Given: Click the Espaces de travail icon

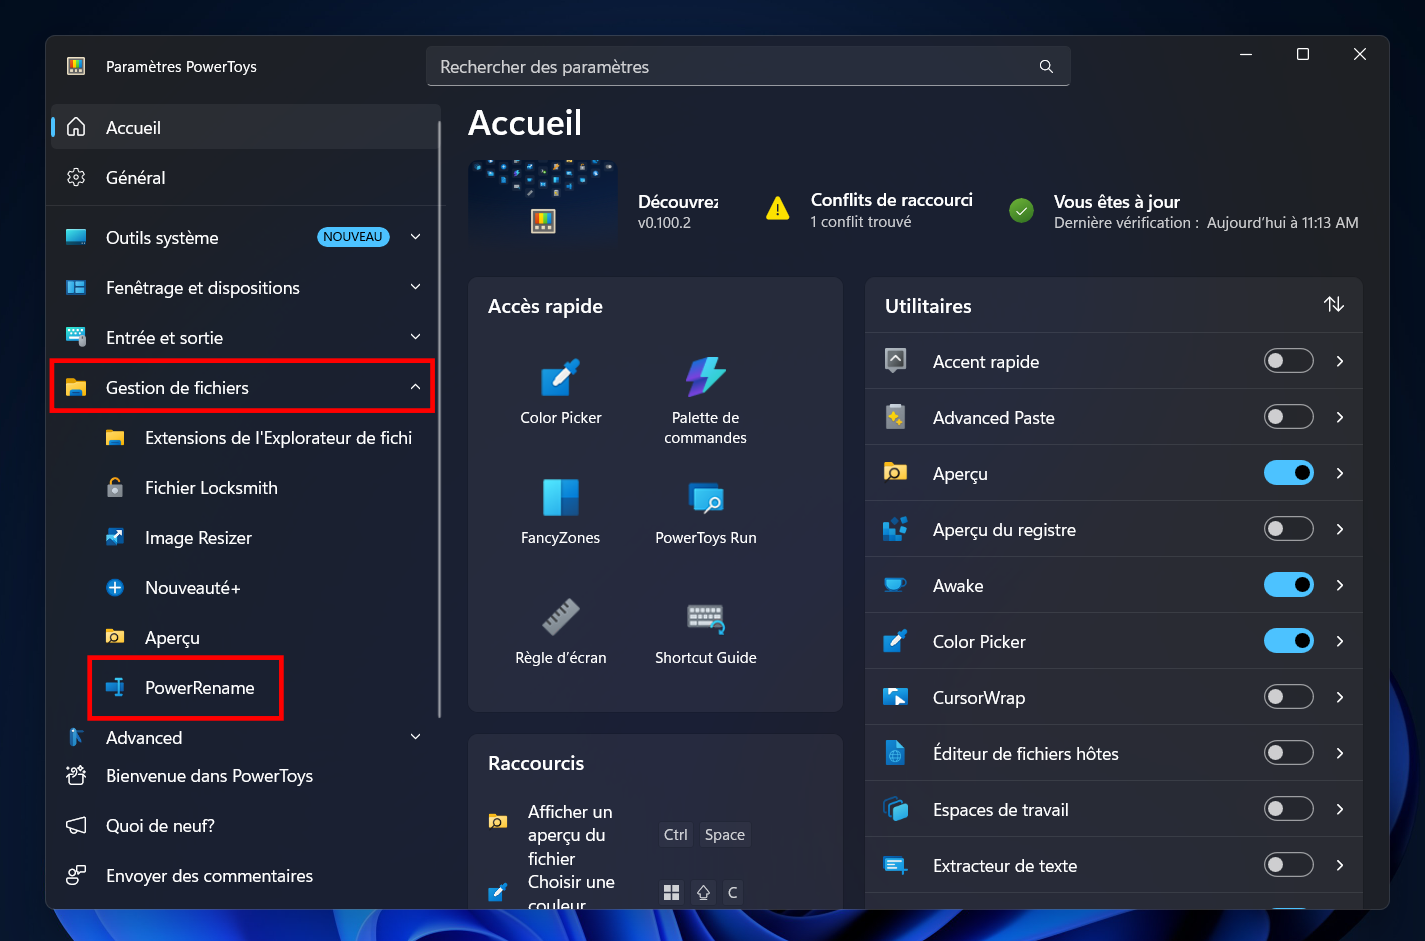Looking at the screenshot, I should (895, 809).
